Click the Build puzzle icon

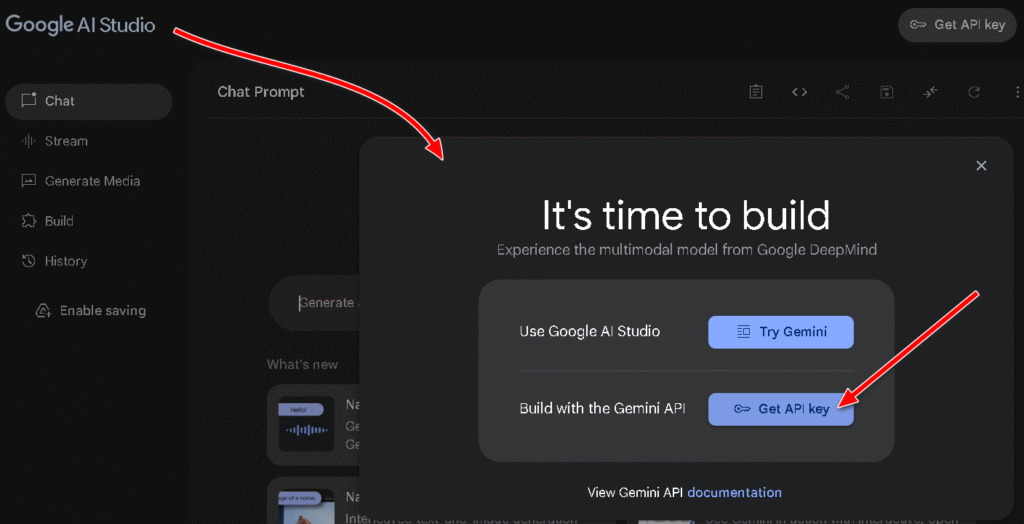(28, 221)
